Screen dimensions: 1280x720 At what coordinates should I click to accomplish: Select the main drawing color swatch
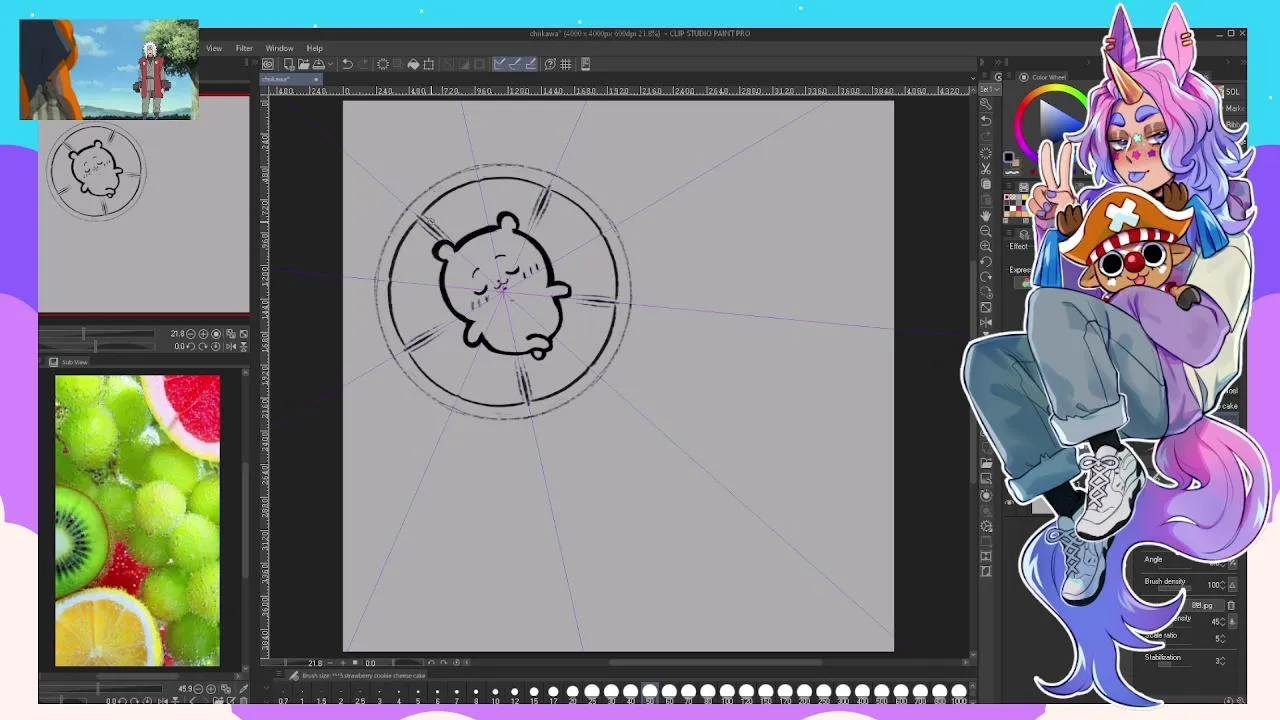coord(1008,157)
